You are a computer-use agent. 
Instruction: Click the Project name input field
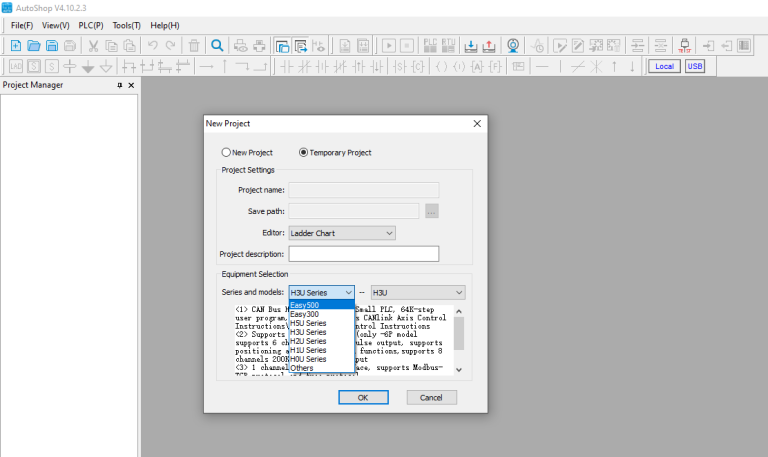[363, 190]
